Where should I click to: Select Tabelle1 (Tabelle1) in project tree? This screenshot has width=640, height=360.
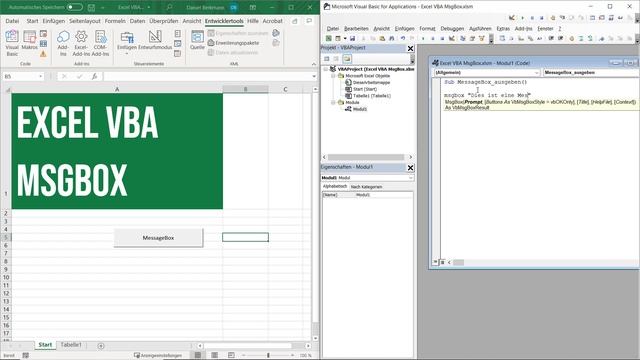pyautogui.click(x=368, y=96)
